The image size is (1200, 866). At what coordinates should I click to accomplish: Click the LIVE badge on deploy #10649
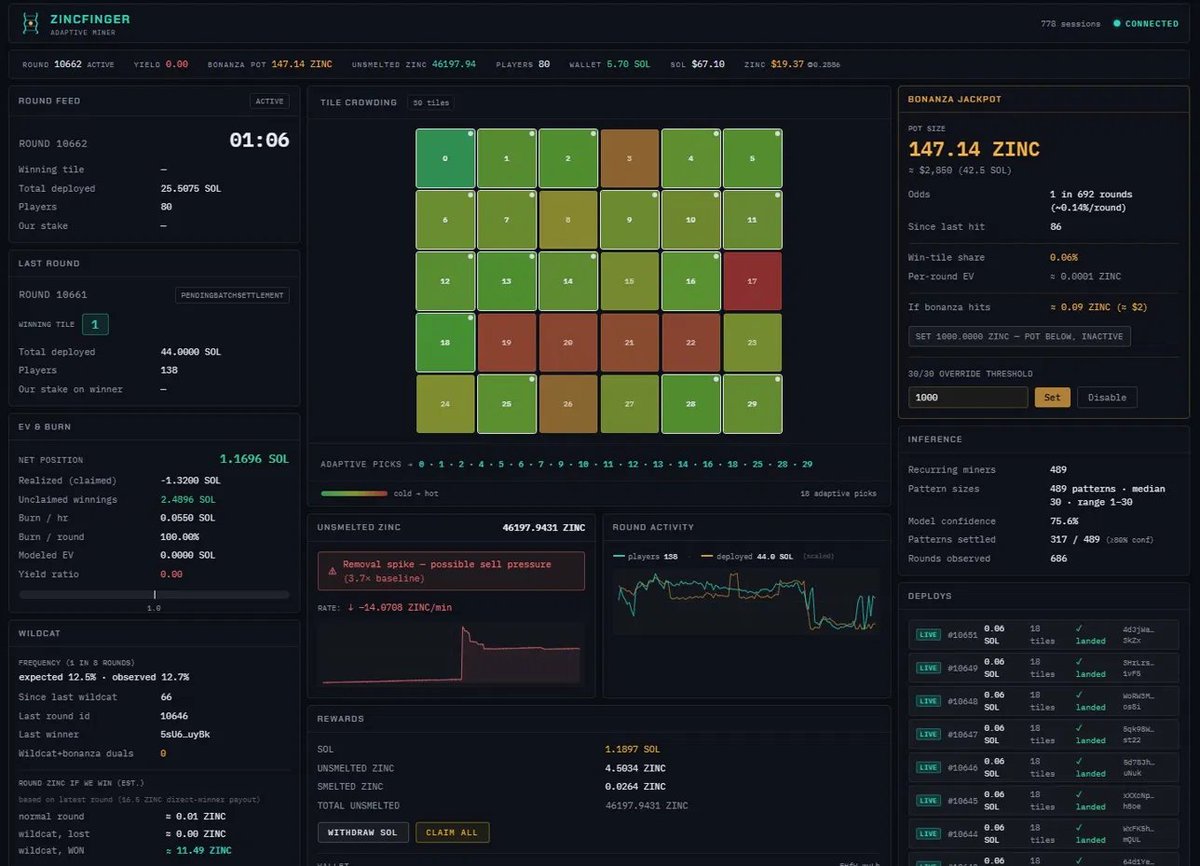[928, 668]
